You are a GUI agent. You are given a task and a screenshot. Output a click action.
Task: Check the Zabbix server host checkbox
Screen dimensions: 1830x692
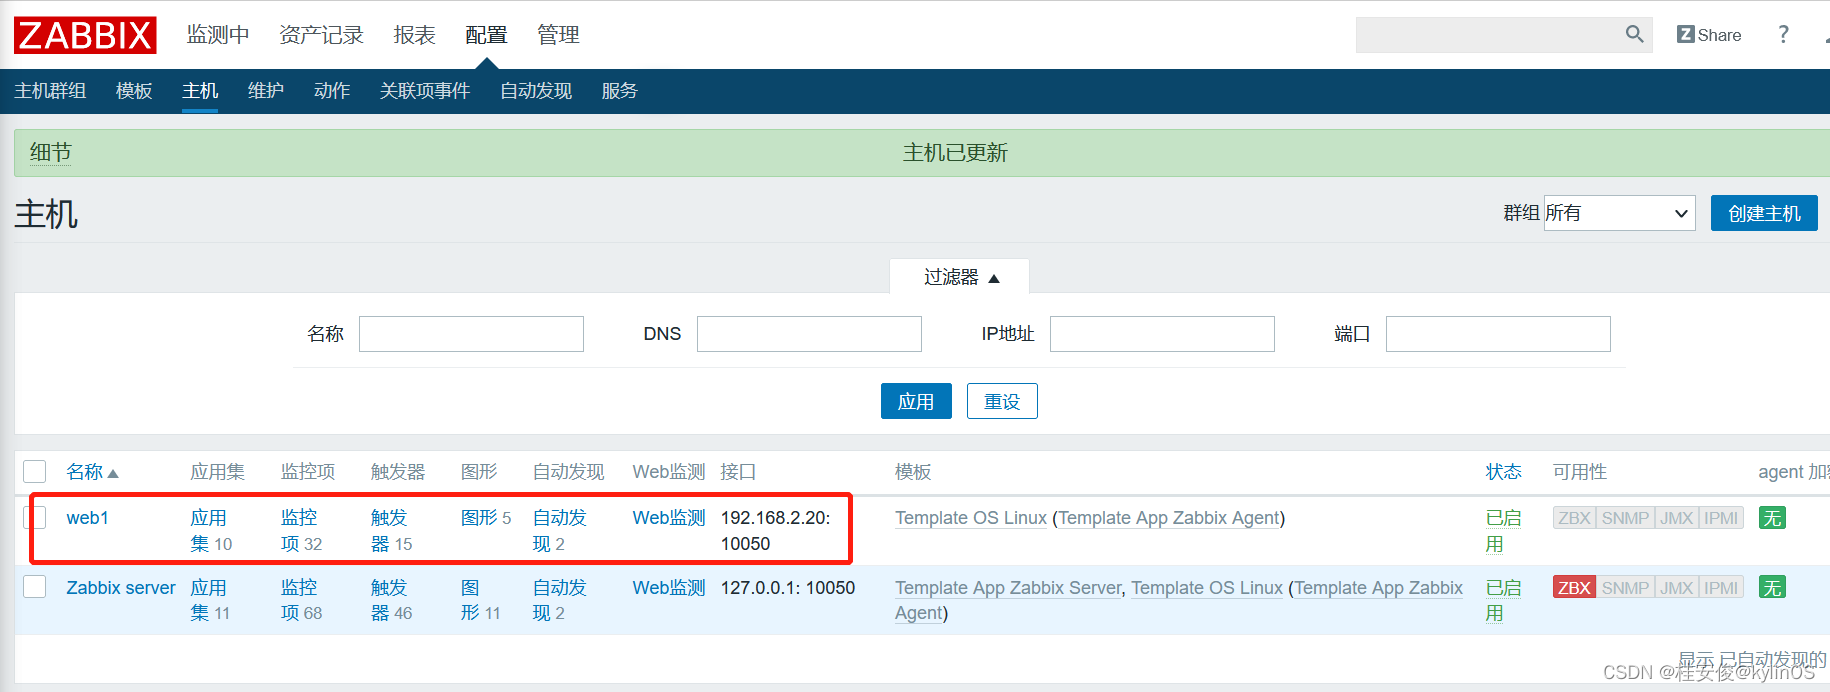point(35,586)
